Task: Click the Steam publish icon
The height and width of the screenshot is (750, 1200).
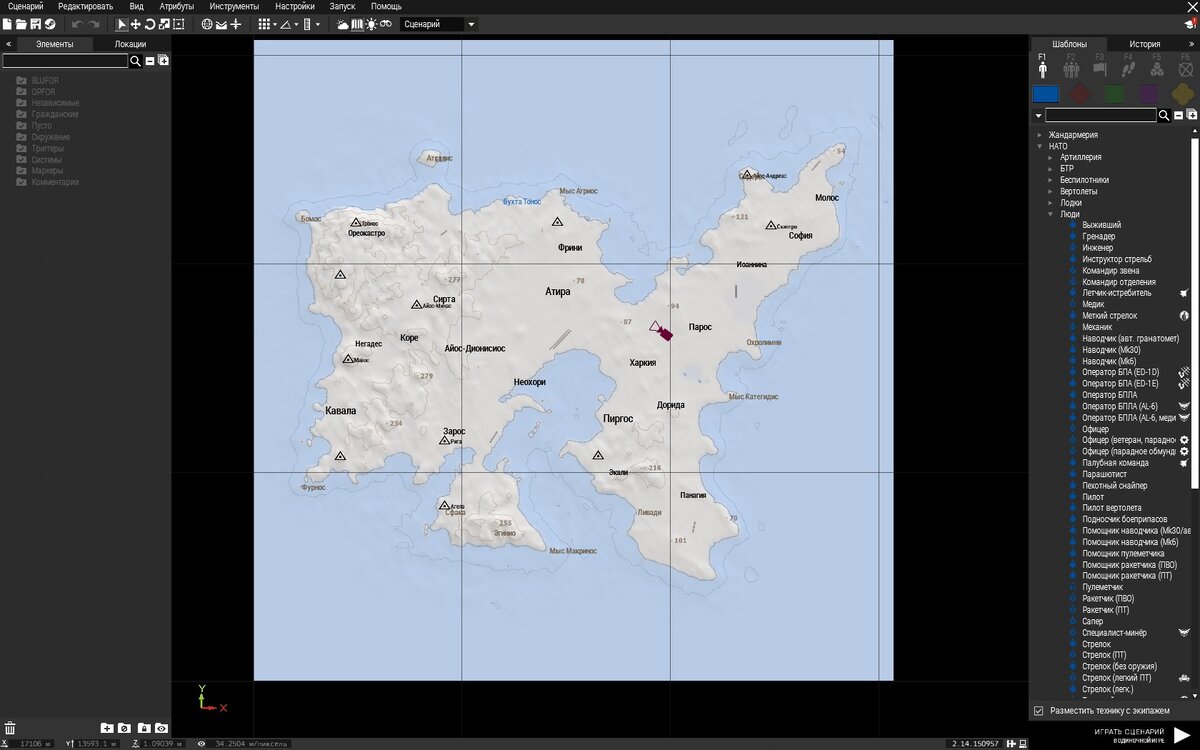Action: click(x=49, y=24)
